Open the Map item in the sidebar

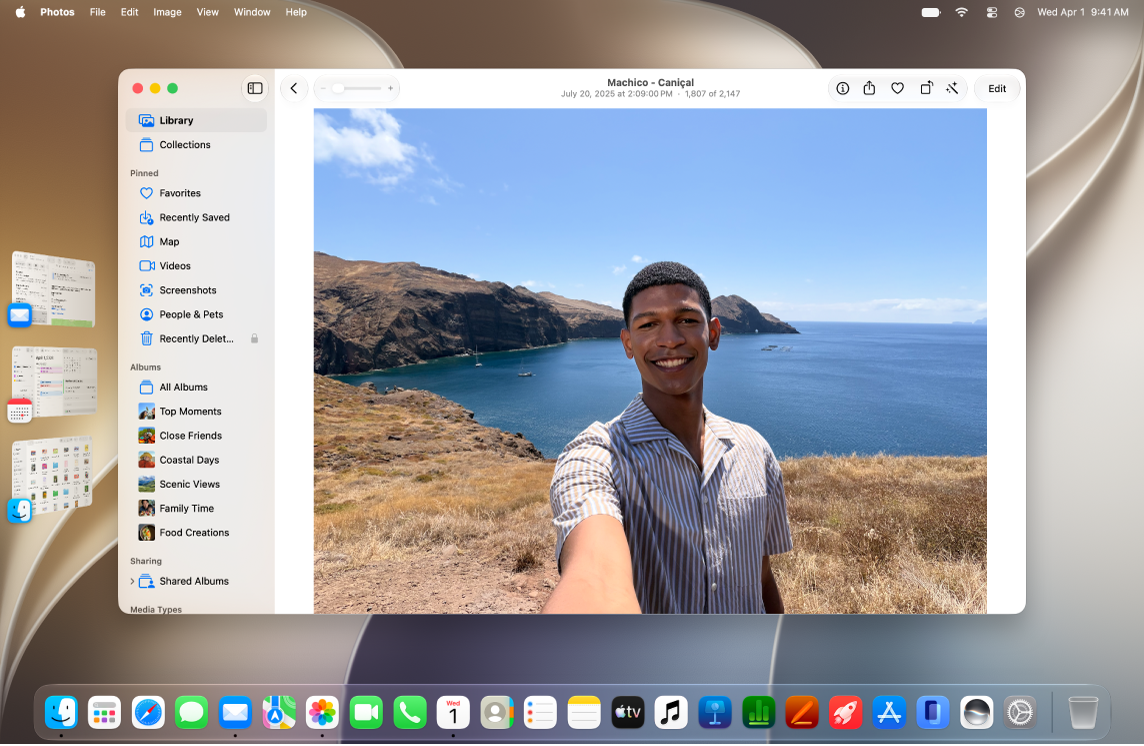(196, 242)
